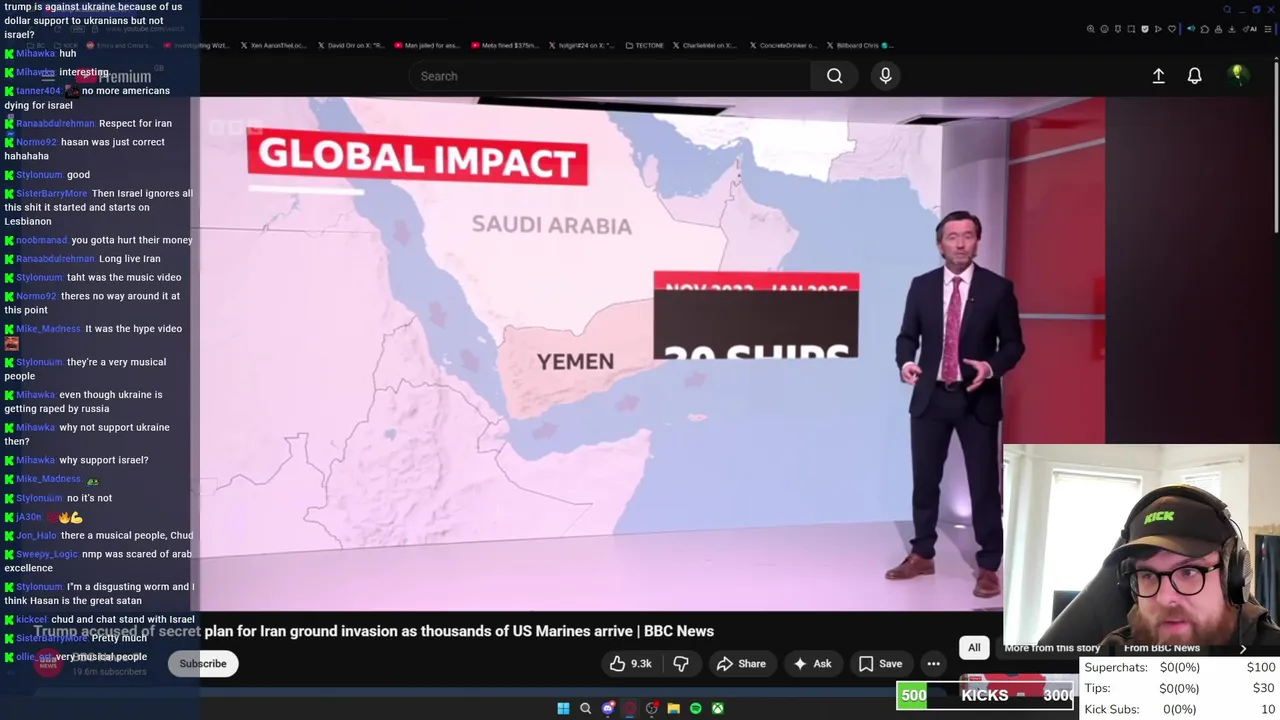This screenshot has height=720, width=1280.
Task: Open Windows taskbar search
Action: click(585, 708)
